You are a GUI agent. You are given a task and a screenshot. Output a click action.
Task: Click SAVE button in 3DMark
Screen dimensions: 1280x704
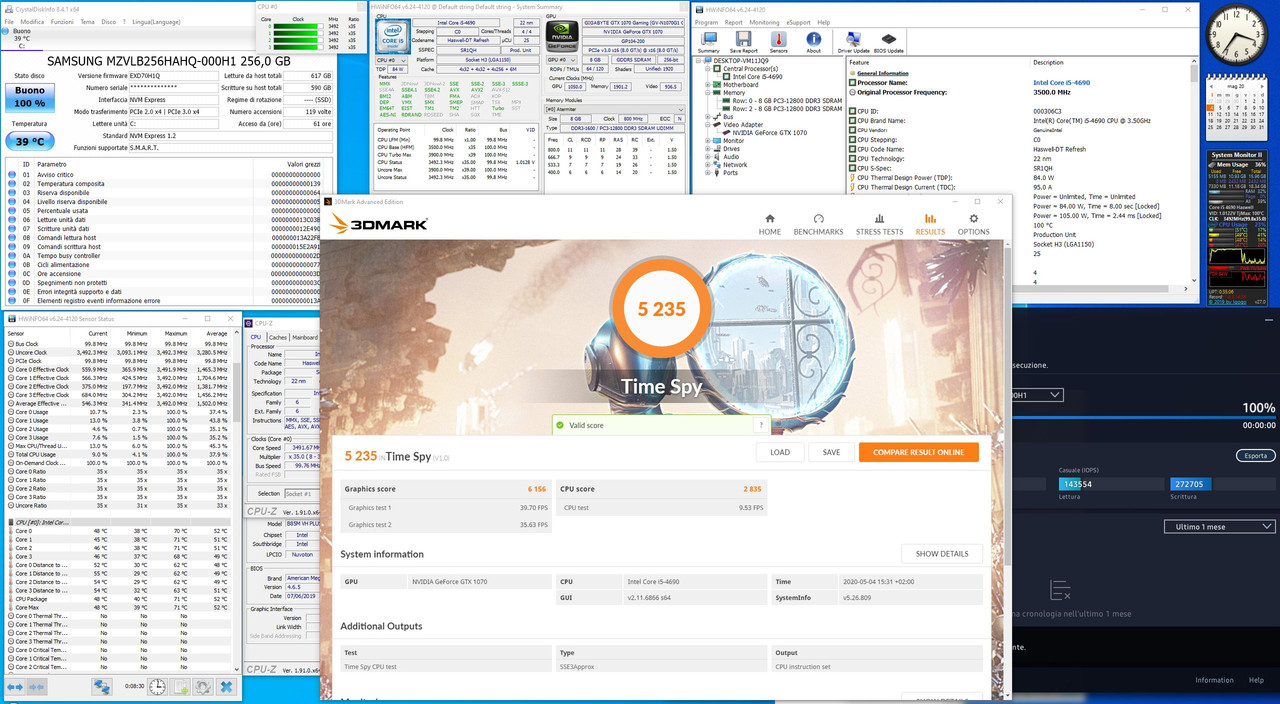(x=831, y=452)
